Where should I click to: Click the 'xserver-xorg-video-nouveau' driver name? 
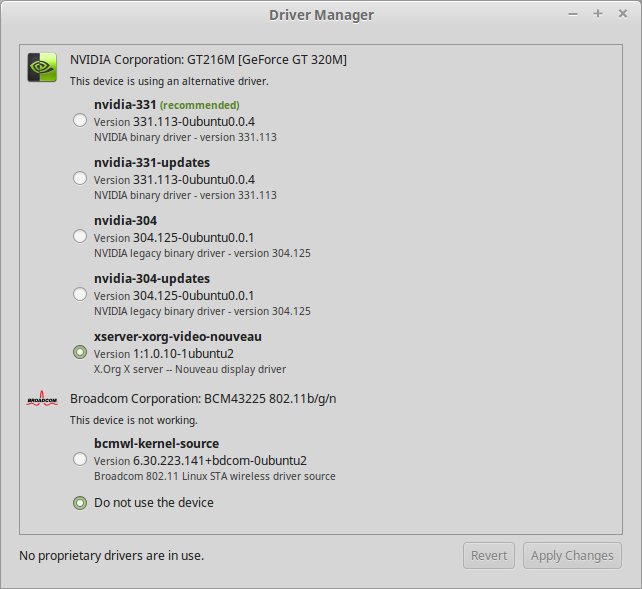click(x=178, y=337)
